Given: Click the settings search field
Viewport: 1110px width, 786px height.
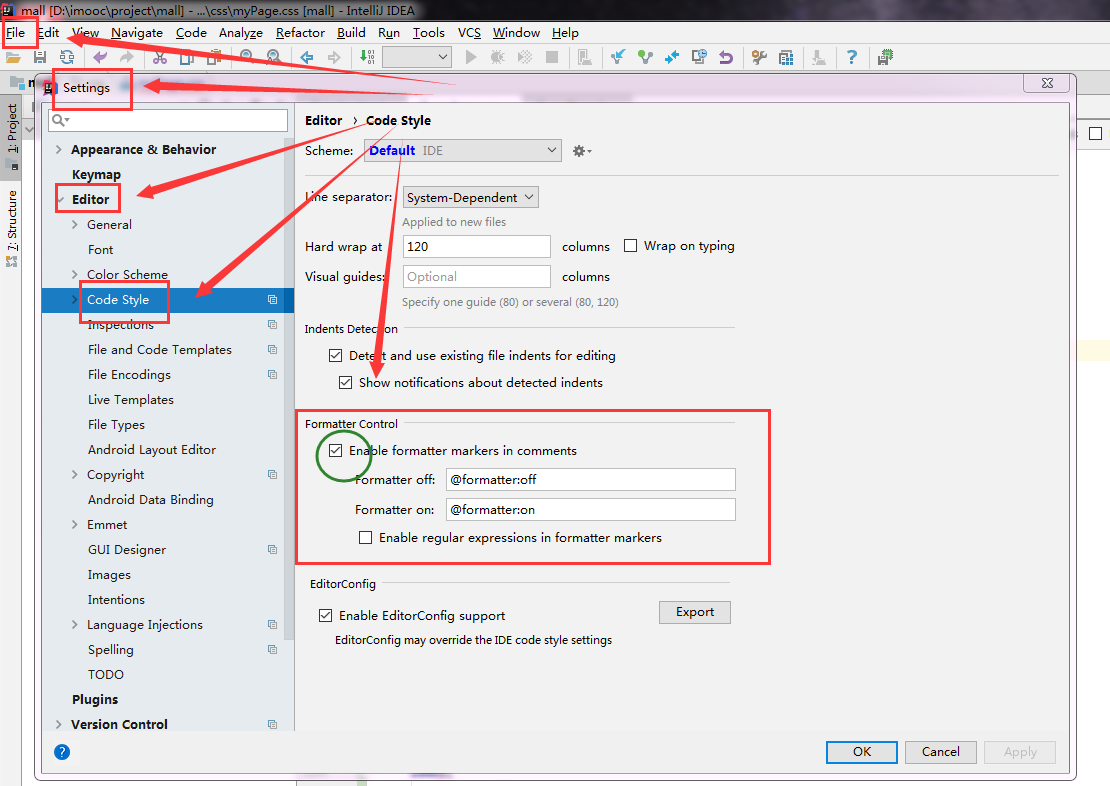Looking at the screenshot, I should coord(168,120).
